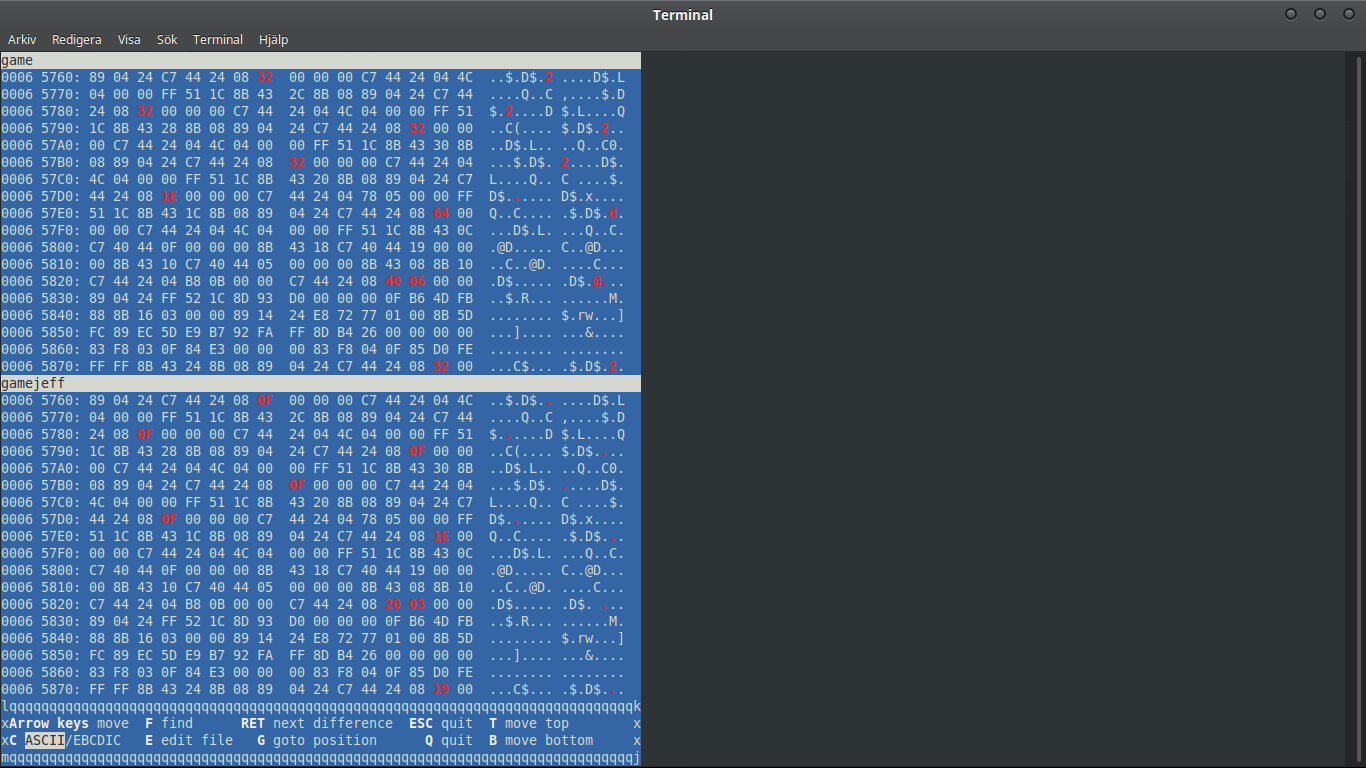This screenshot has width=1366, height=768.
Task: Click red byte 1E in gamejeff pane
Action: [x=441, y=536]
